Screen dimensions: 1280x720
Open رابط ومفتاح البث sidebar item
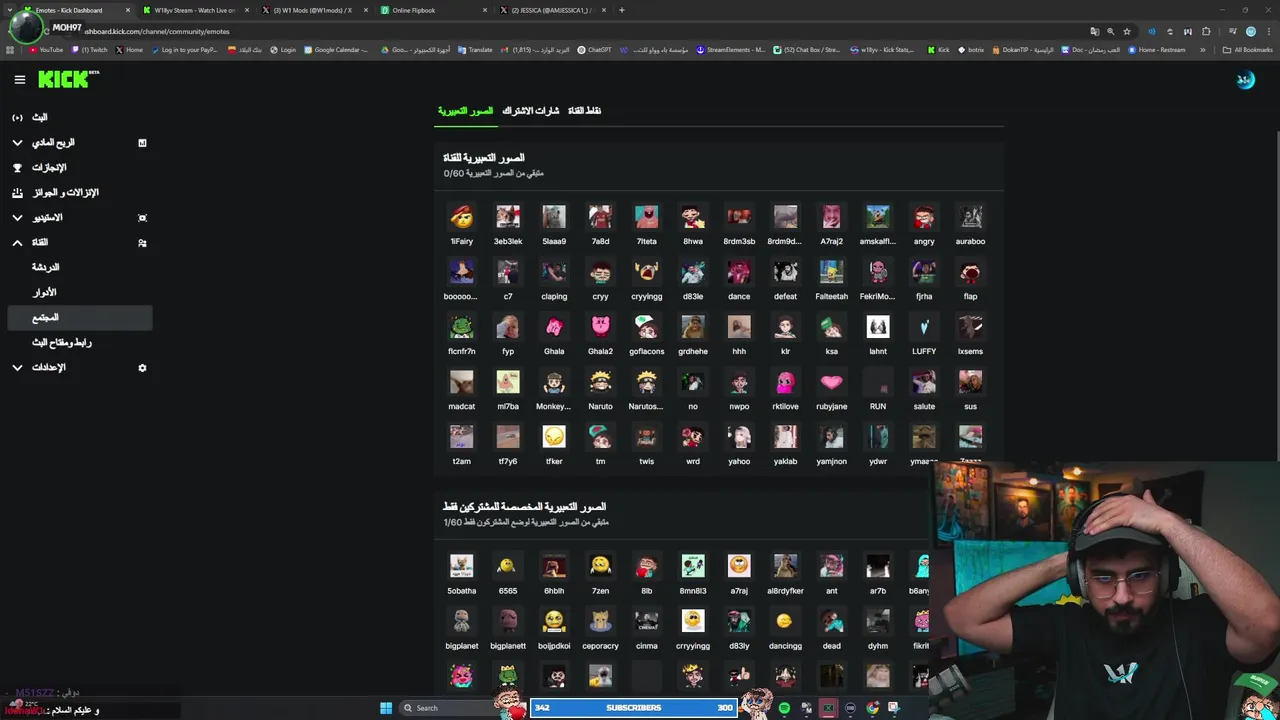tap(80, 342)
